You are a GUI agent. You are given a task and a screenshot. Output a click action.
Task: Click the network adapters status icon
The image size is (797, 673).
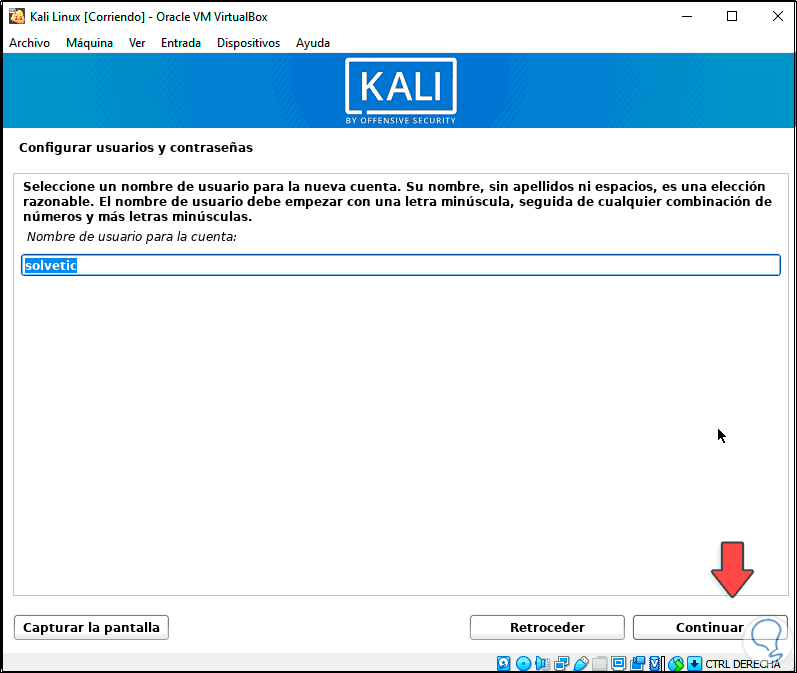click(562, 663)
